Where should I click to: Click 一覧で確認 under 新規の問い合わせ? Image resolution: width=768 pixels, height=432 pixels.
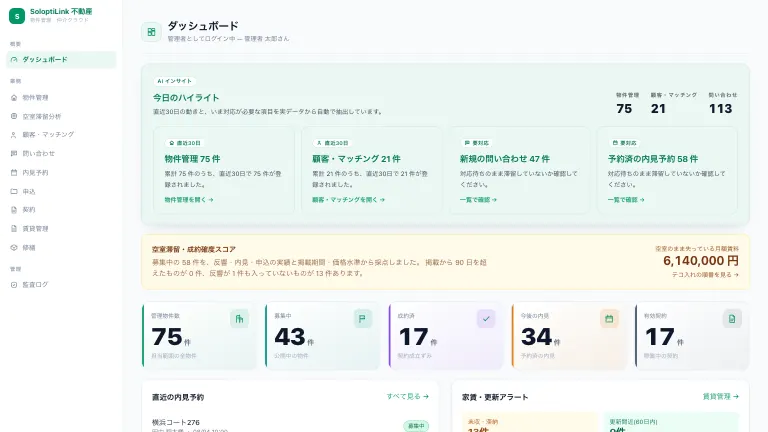(478, 200)
